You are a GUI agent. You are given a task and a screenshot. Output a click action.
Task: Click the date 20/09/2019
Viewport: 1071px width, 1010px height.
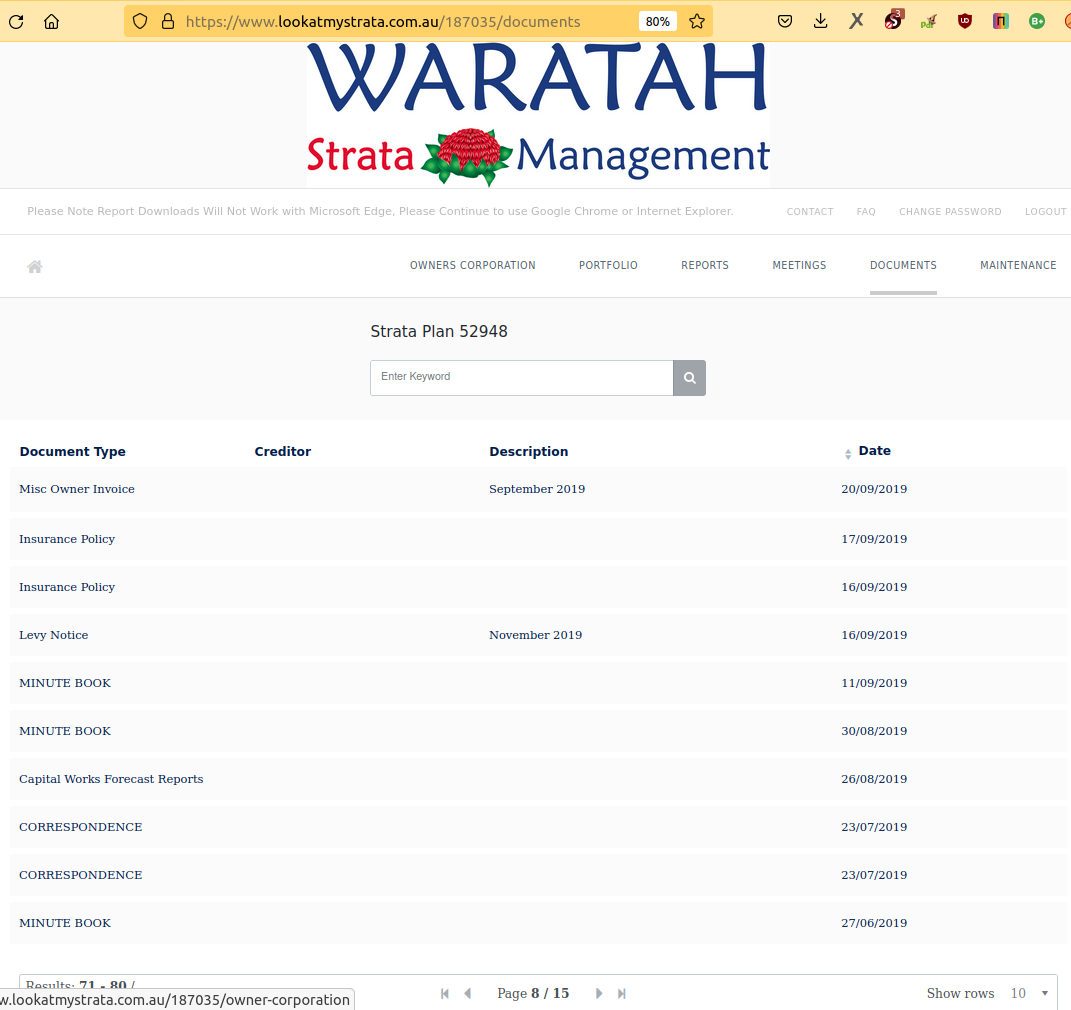tap(874, 489)
